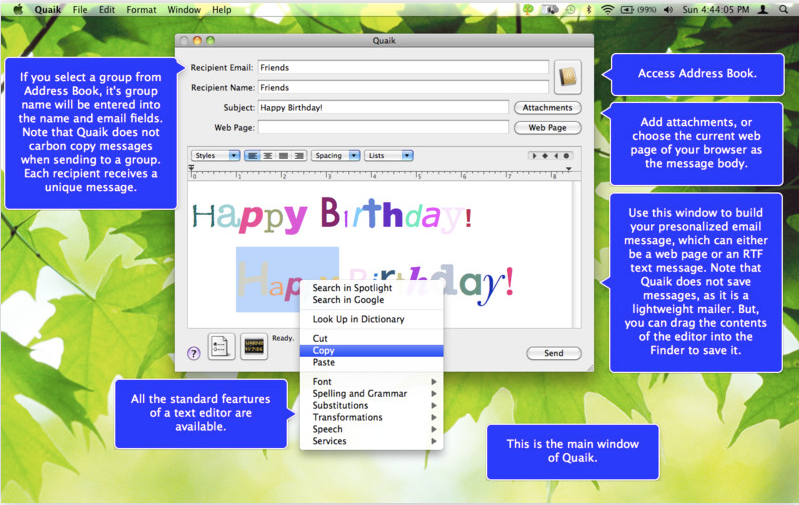Expand the Transformations submenu
This screenshot has height=505, width=799.
click(371, 417)
